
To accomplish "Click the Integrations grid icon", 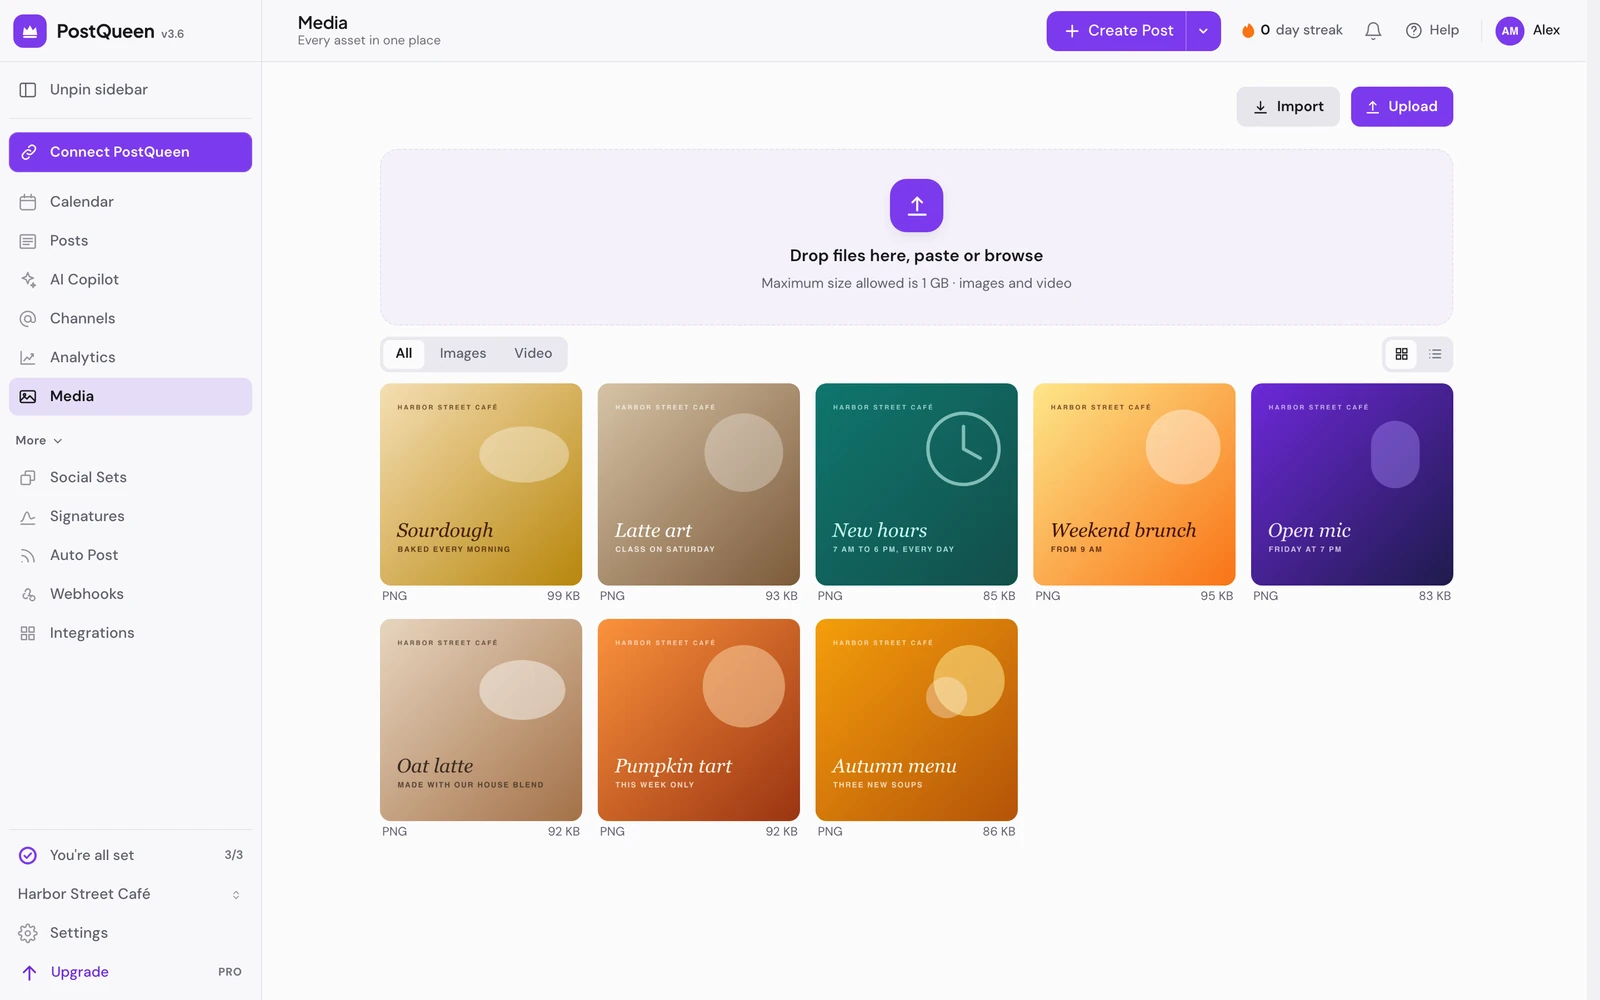I will point(28,634).
